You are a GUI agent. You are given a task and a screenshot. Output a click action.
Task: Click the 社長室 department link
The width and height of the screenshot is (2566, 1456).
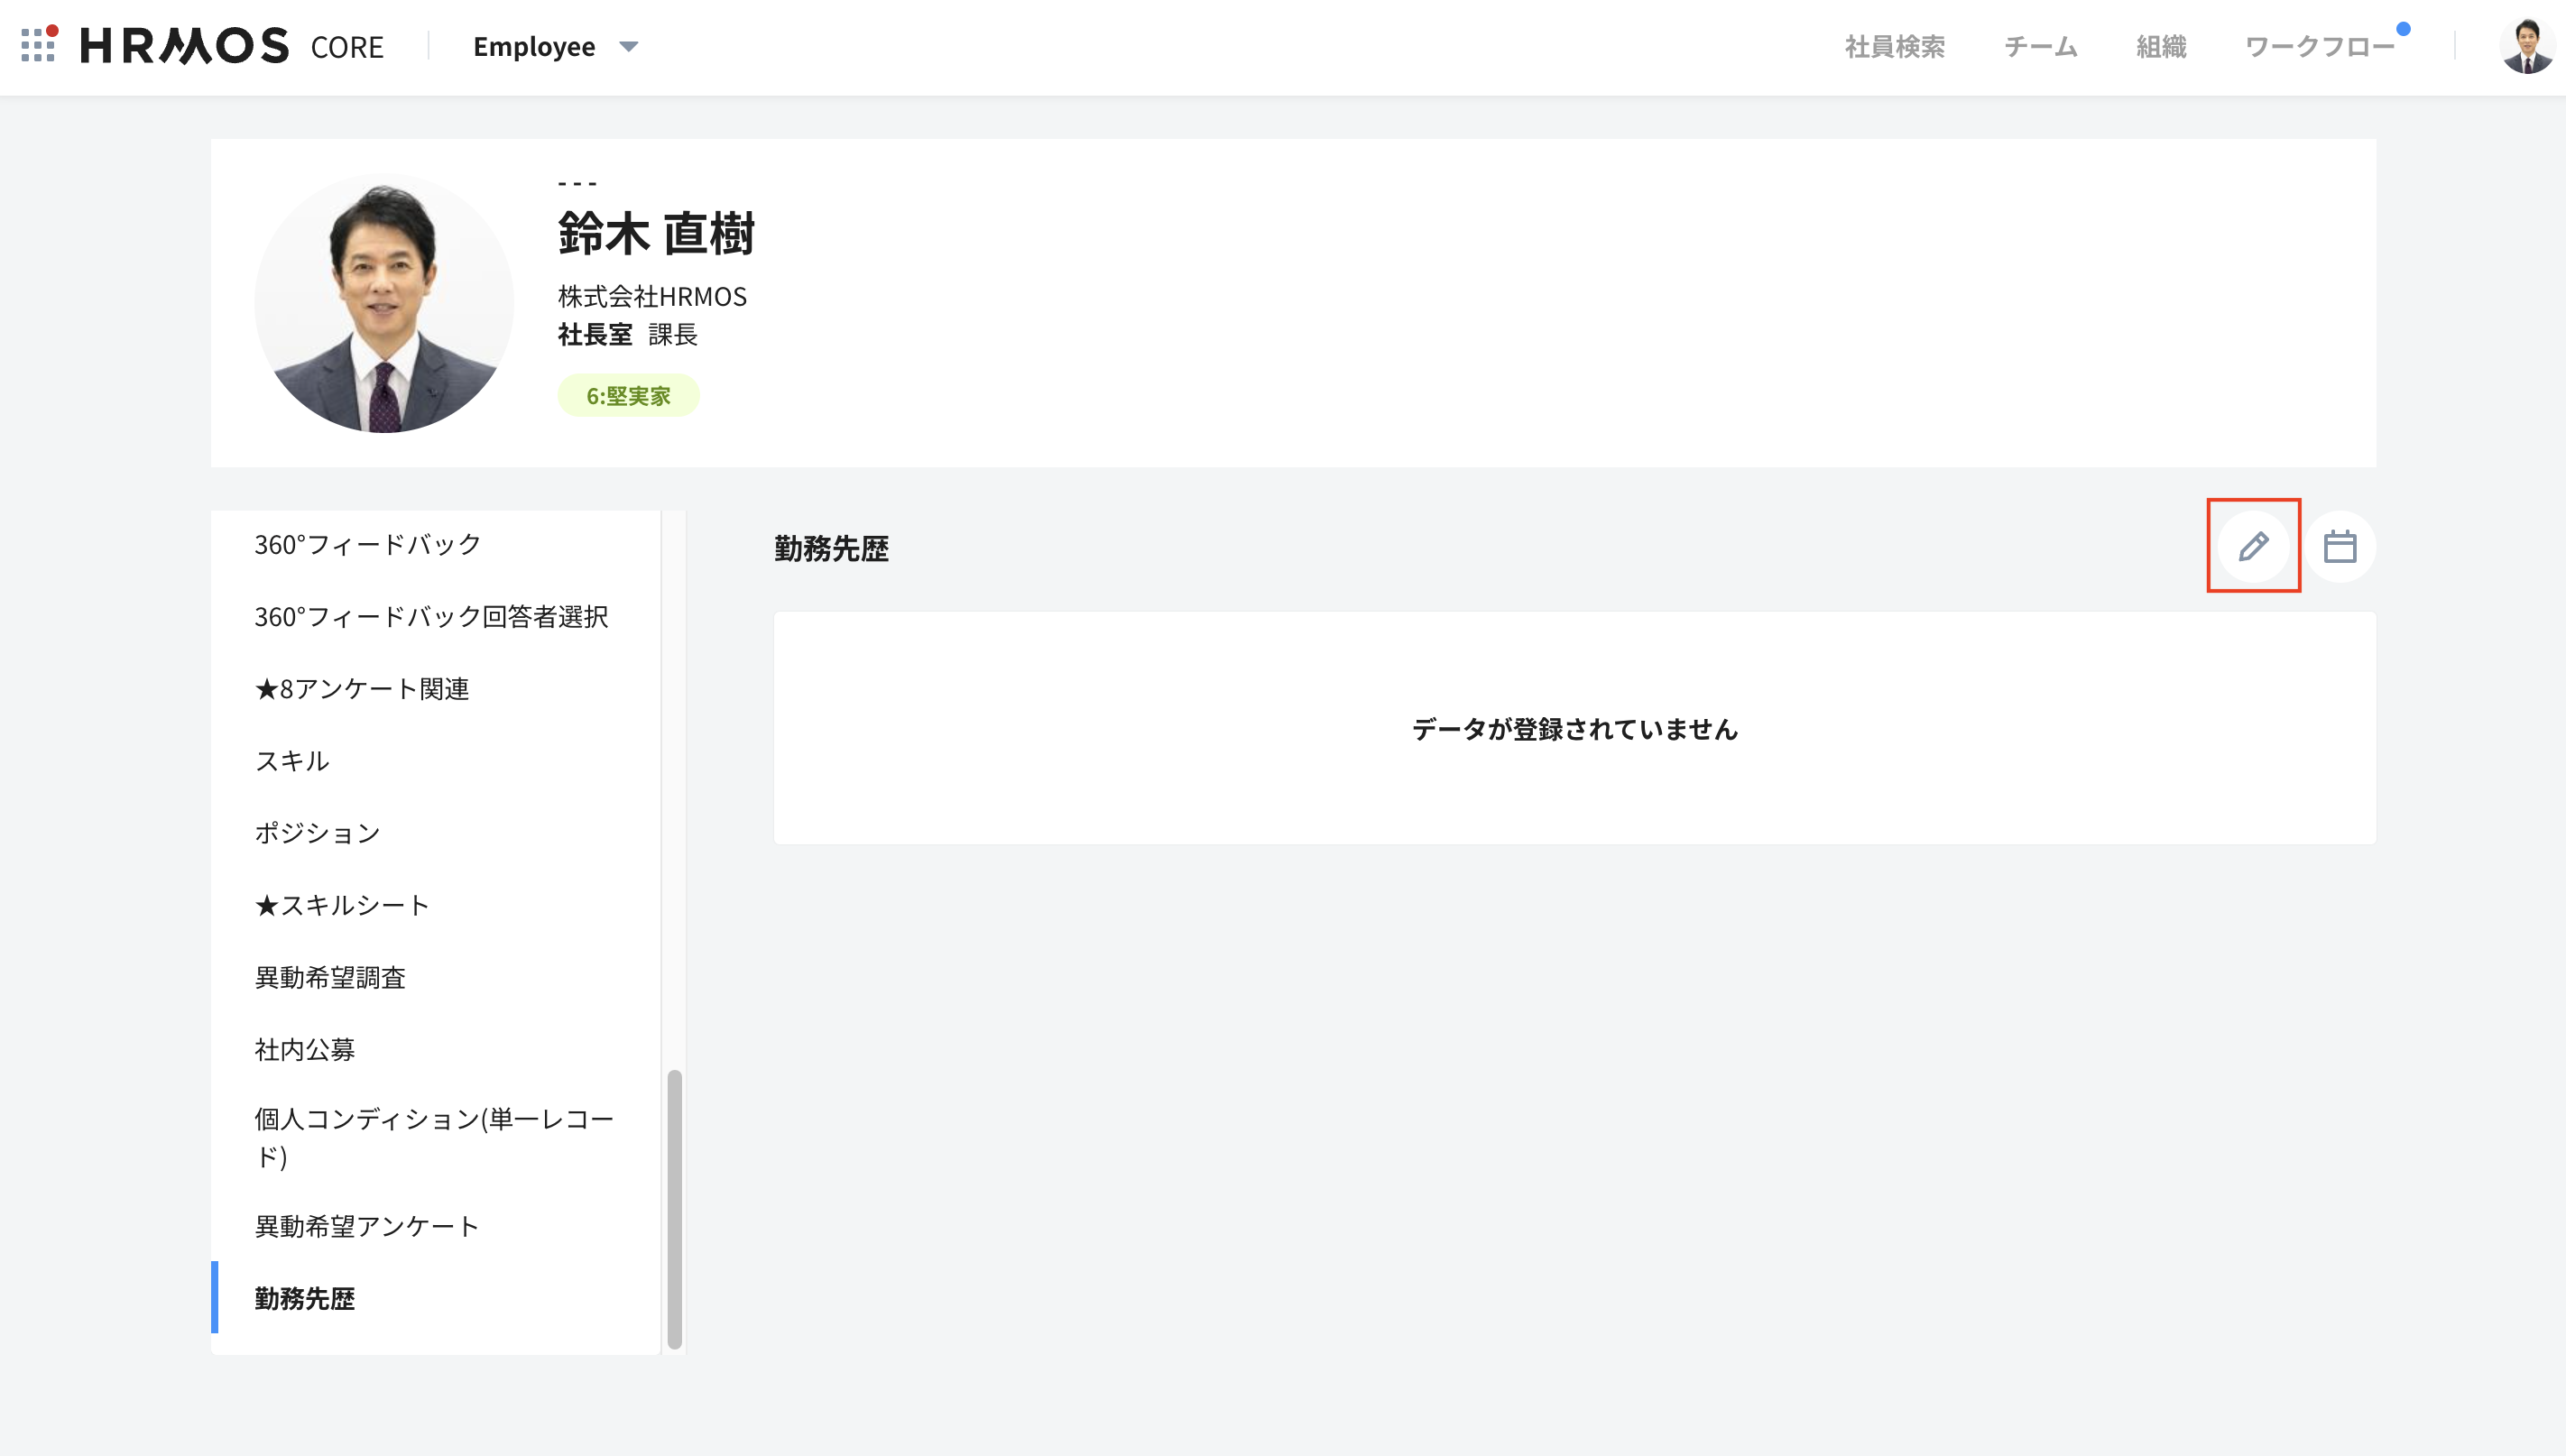(595, 335)
